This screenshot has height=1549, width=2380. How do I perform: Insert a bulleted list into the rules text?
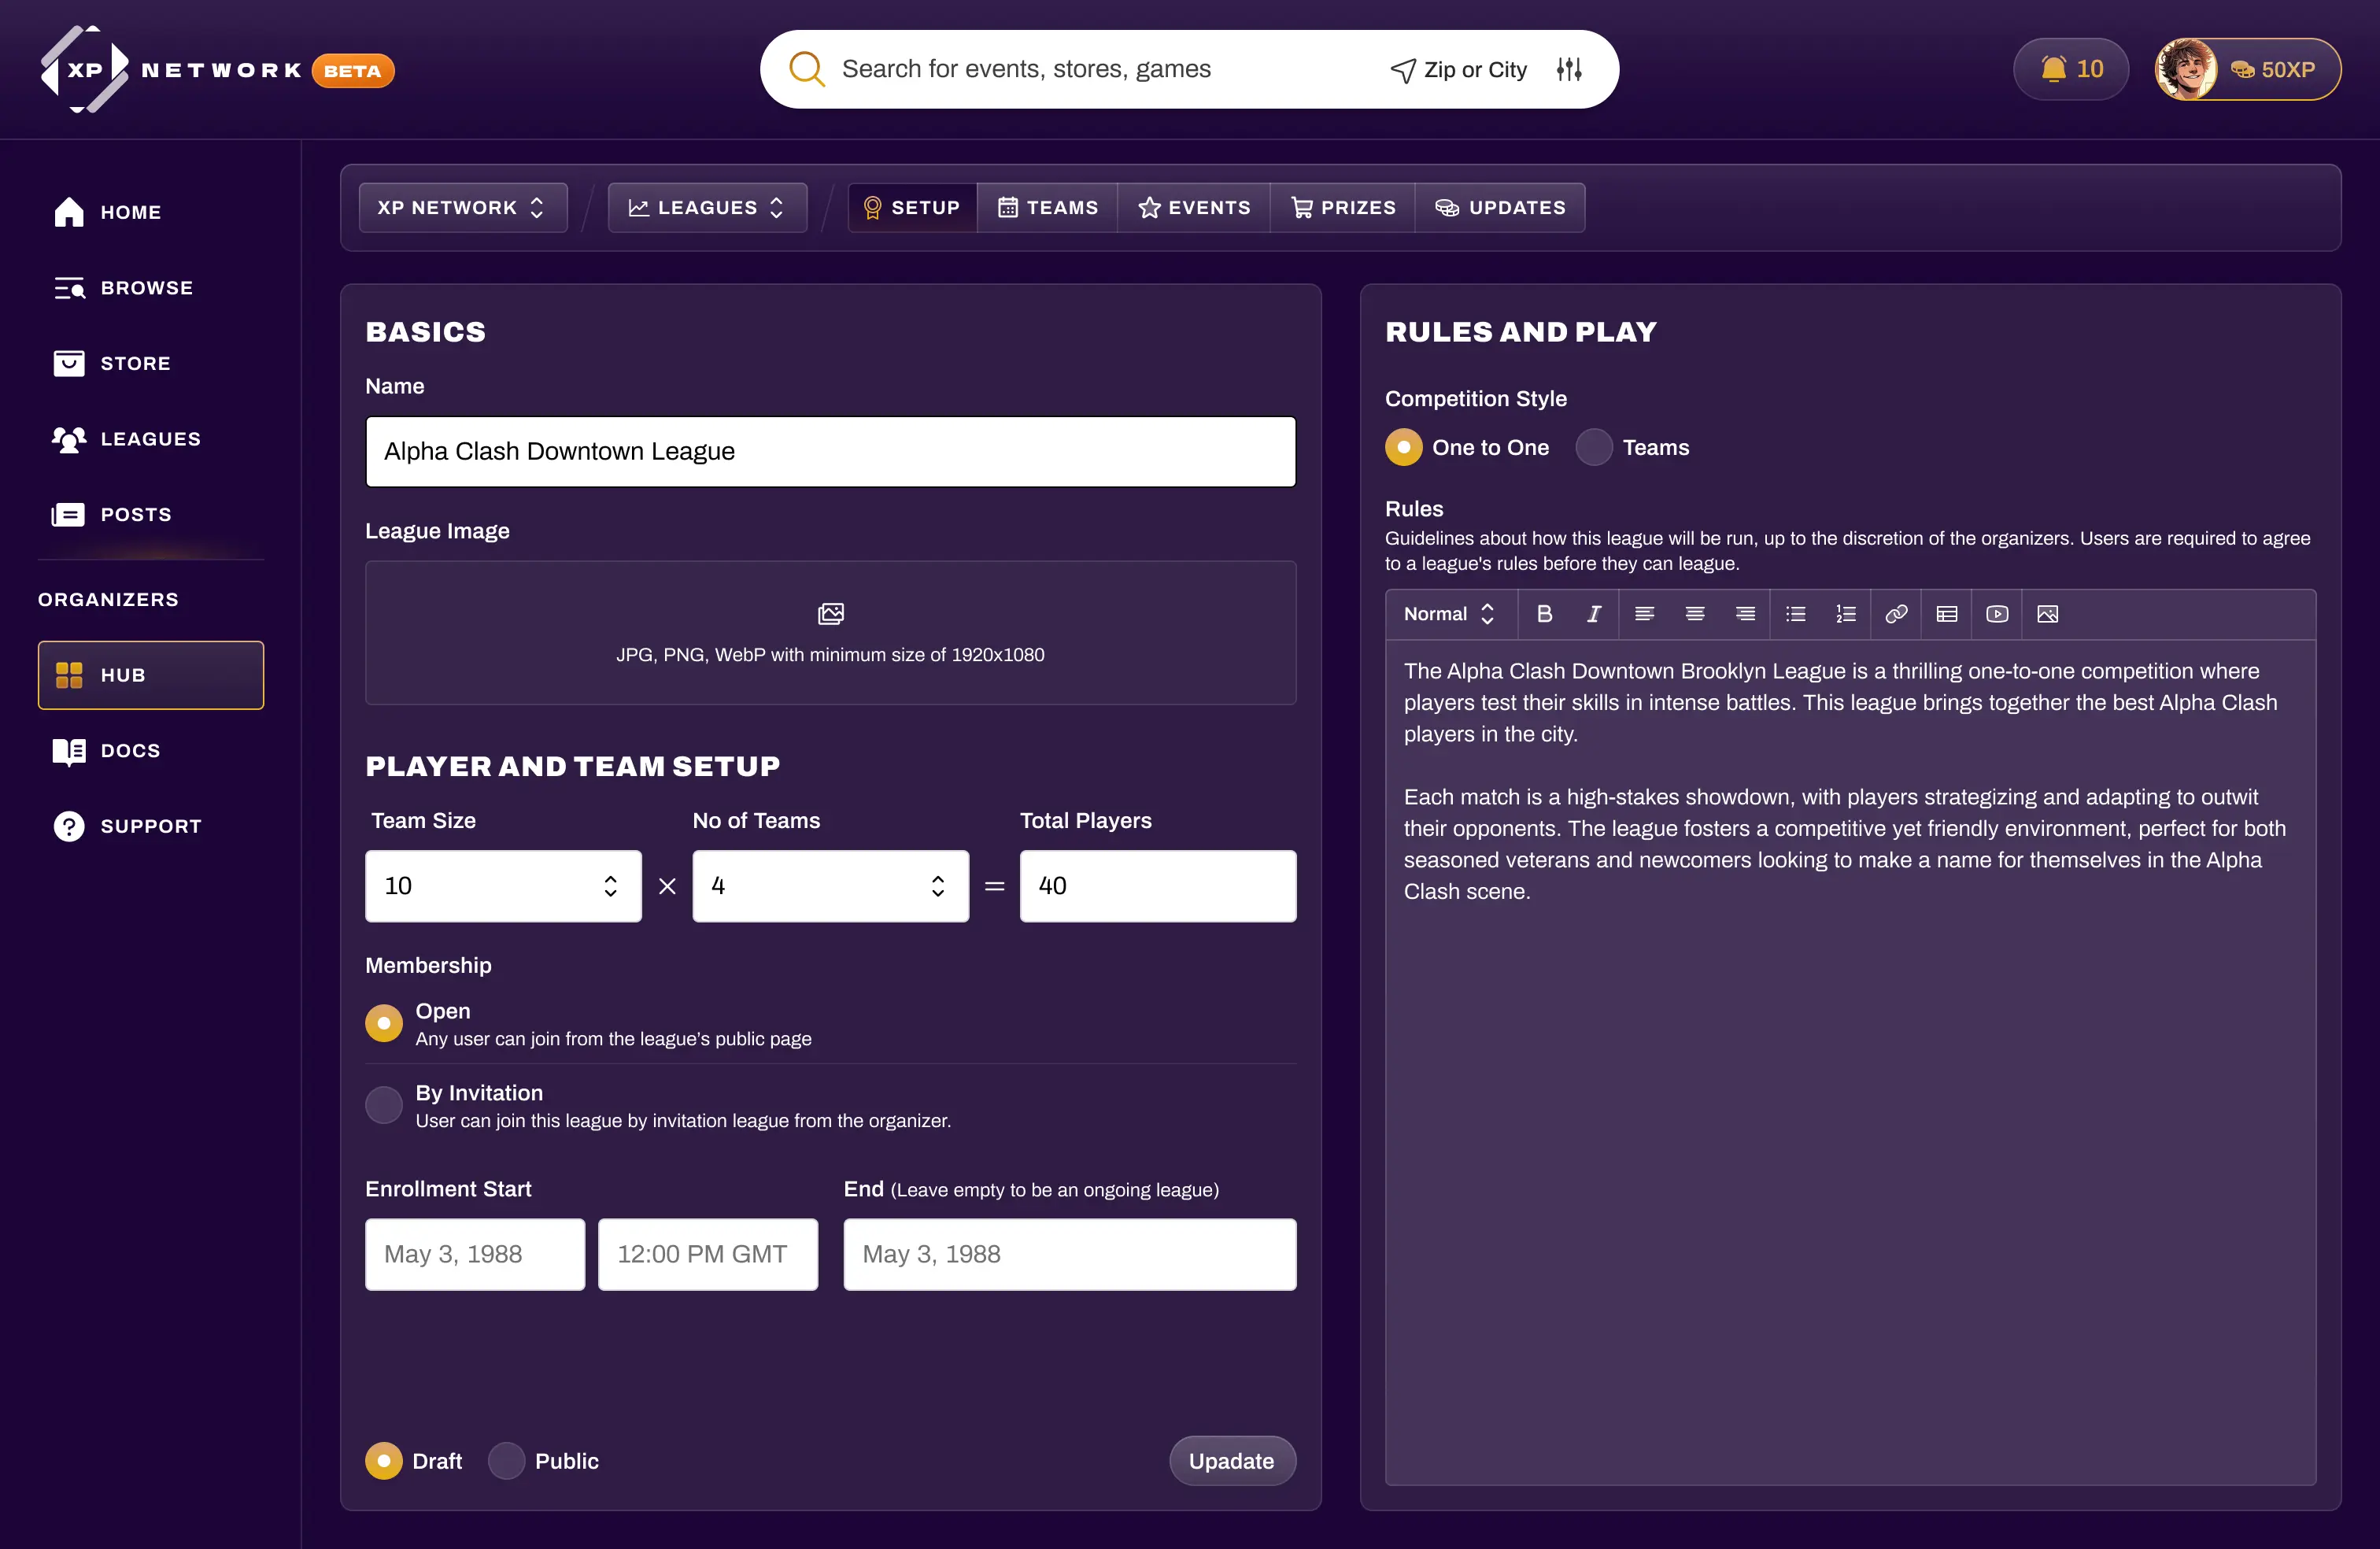click(1796, 614)
